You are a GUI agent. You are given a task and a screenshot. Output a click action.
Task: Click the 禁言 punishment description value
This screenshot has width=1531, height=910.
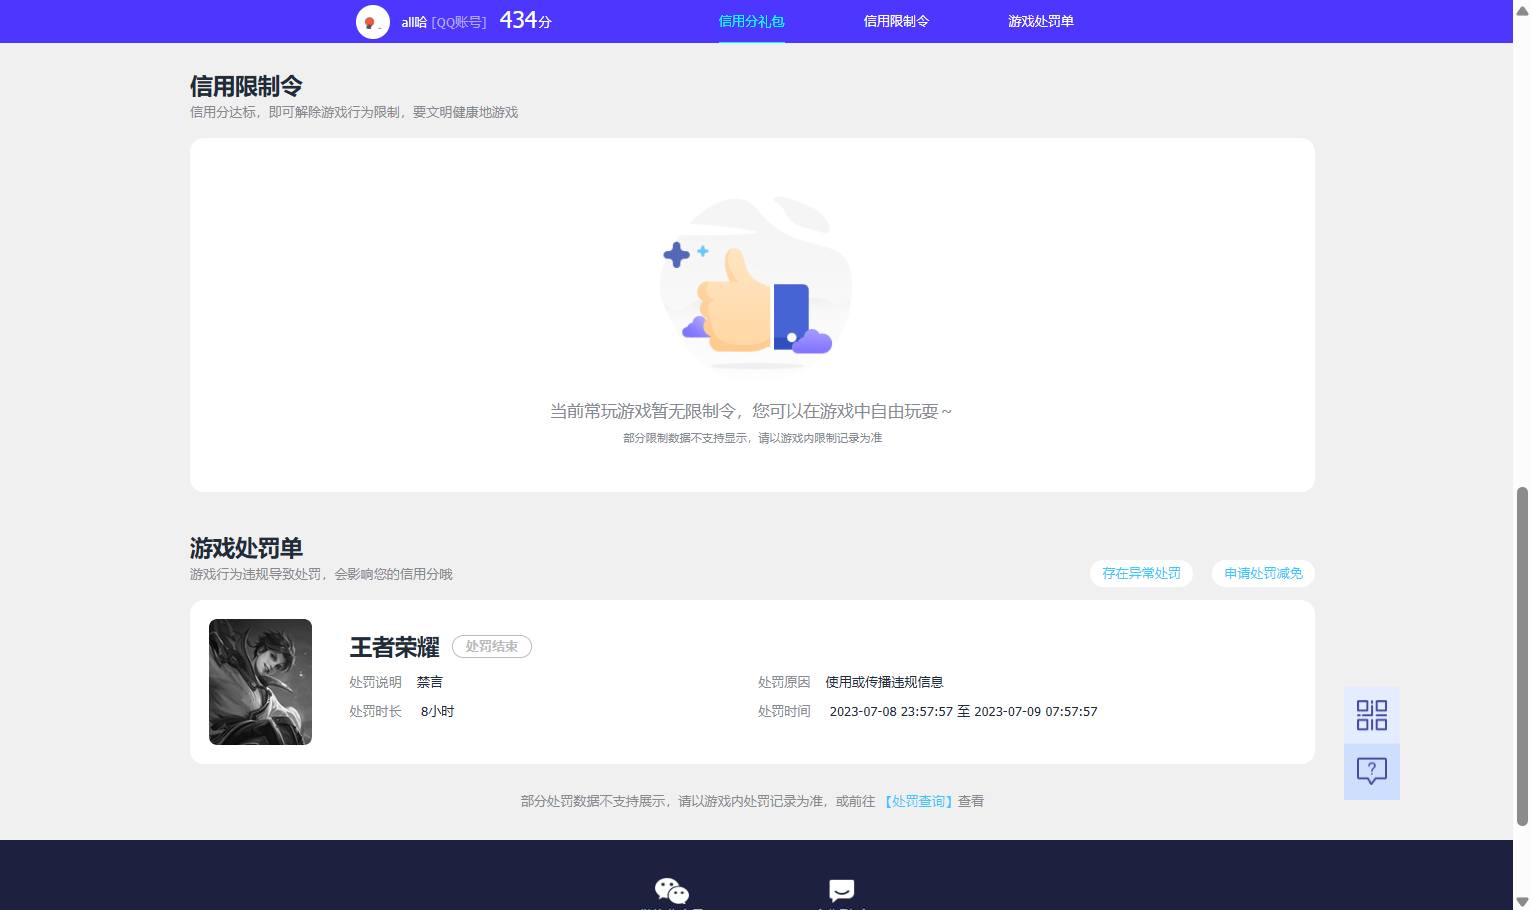(430, 682)
